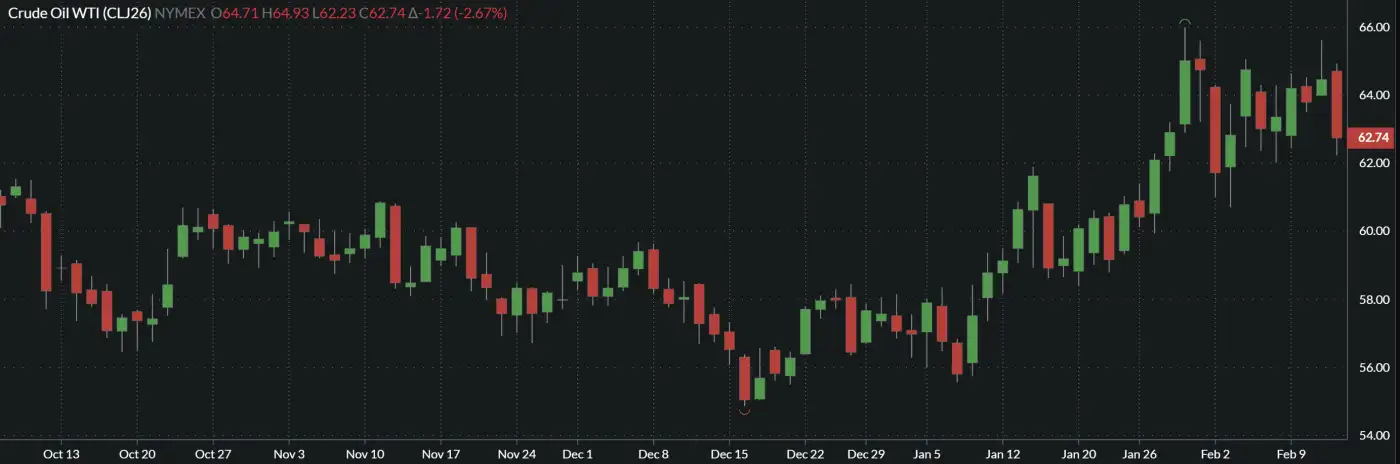Click the Feb 9 date axis label
1400x464 pixels.
[1291, 454]
